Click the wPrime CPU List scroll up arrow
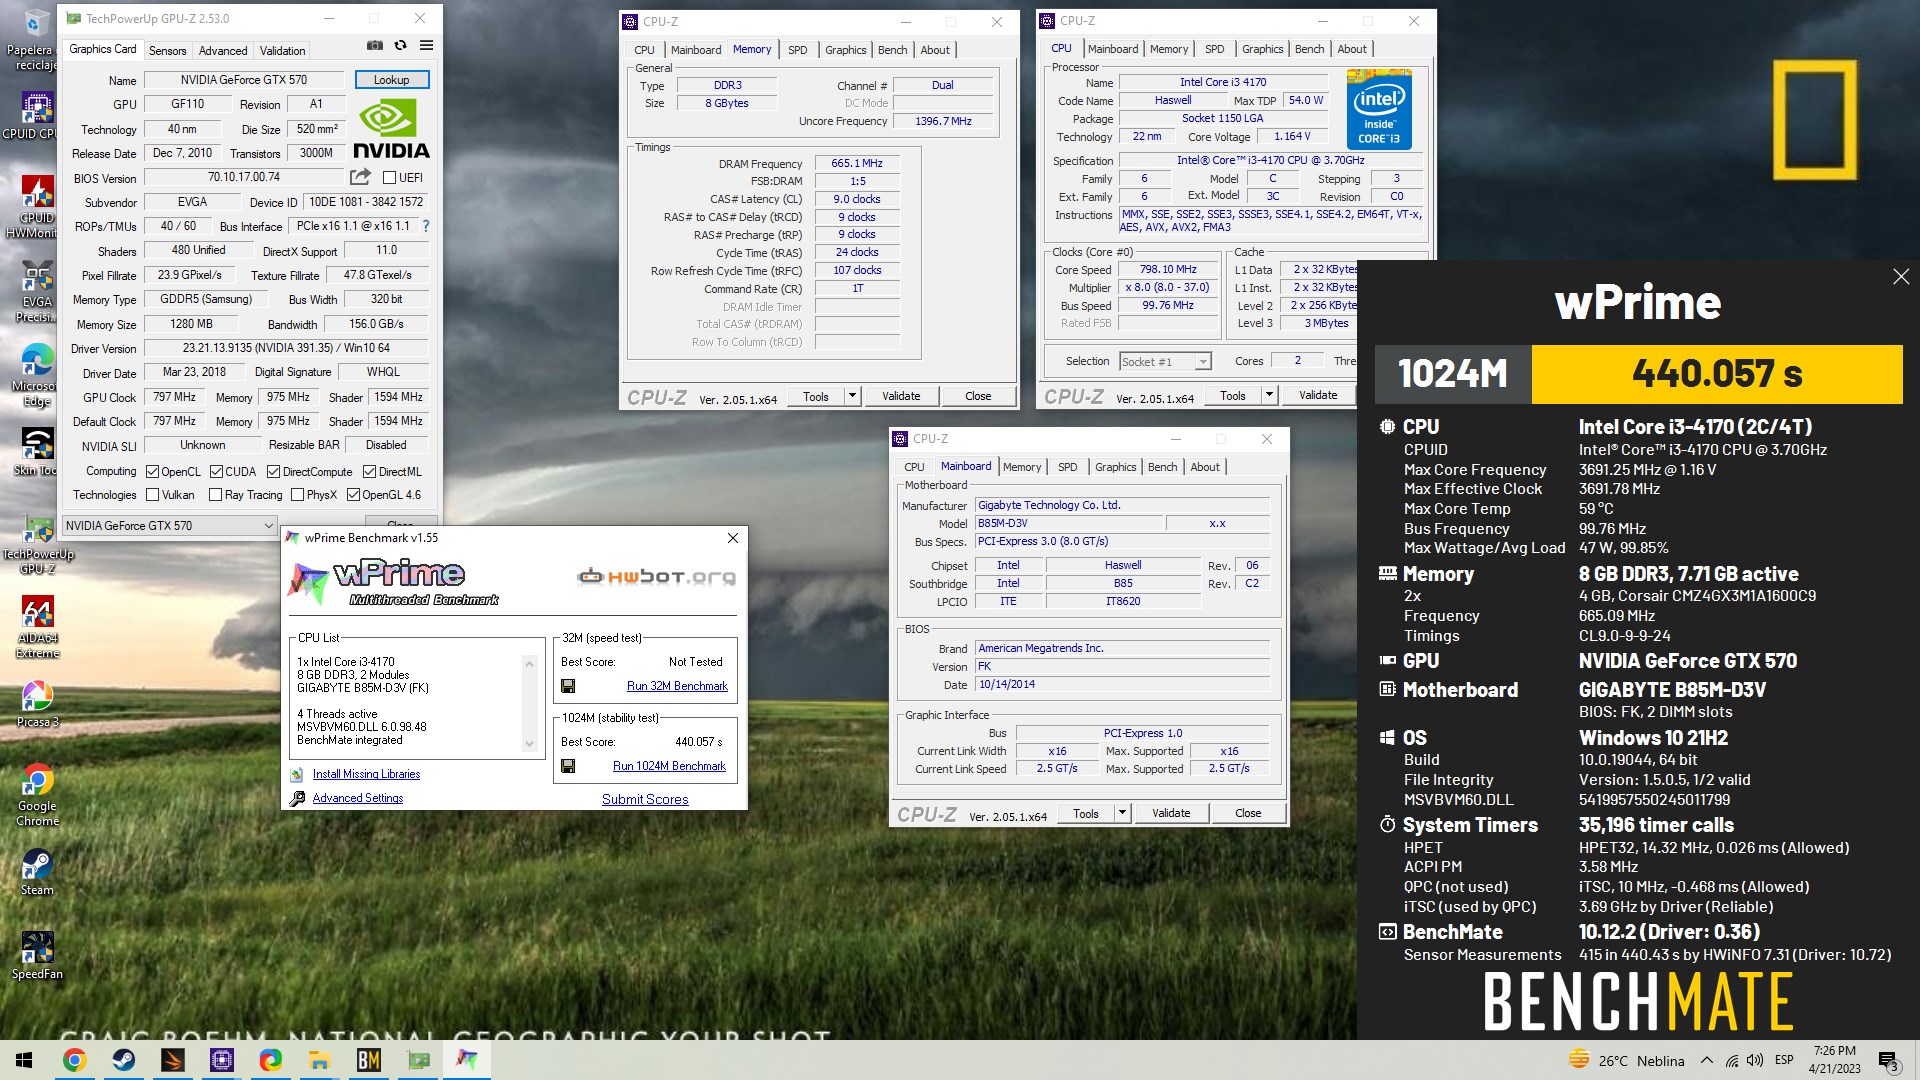This screenshot has height=1080, width=1920. [529, 663]
